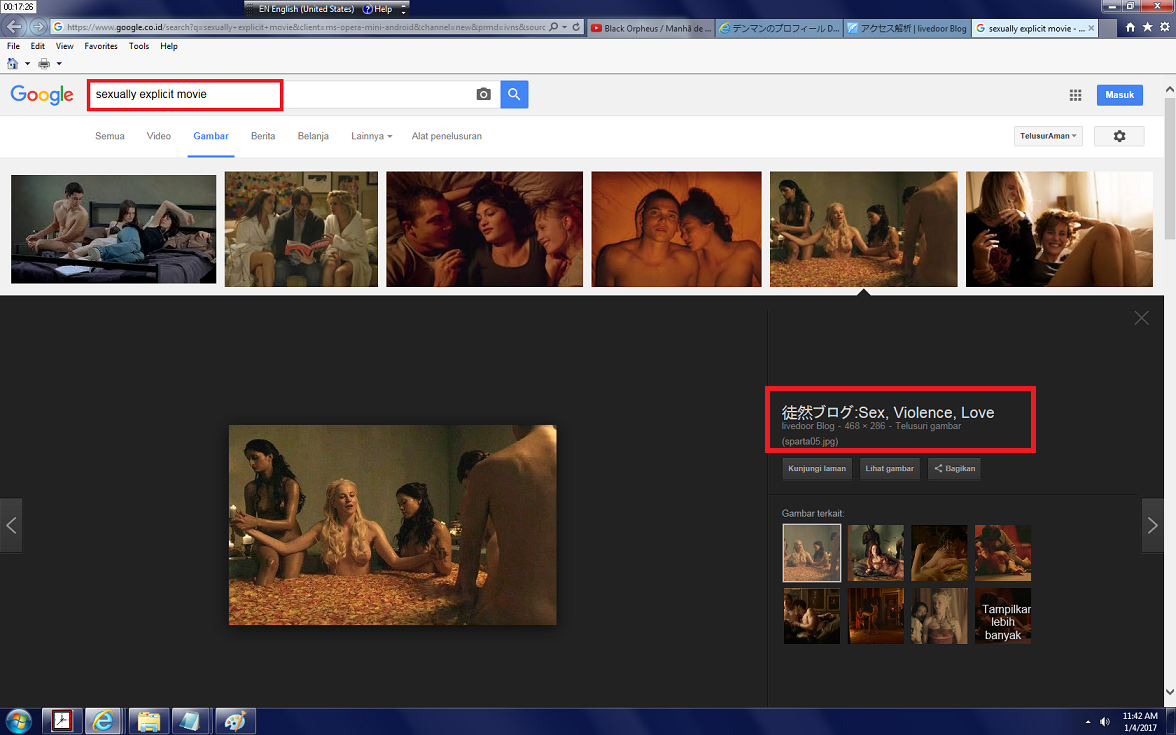This screenshot has width=1176, height=735.
Task: Close the 'sexually explicit movie' browser tab
Action: pyautogui.click(x=1091, y=28)
